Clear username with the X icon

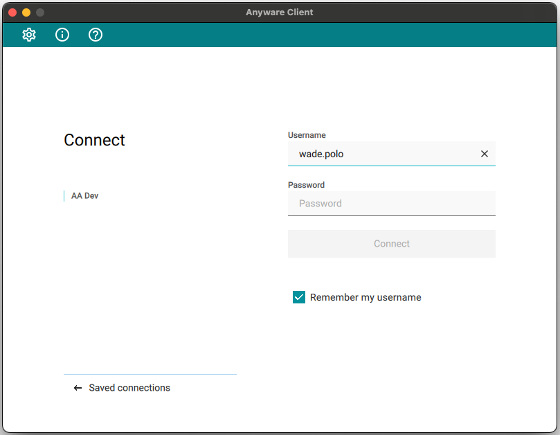point(484,154)
